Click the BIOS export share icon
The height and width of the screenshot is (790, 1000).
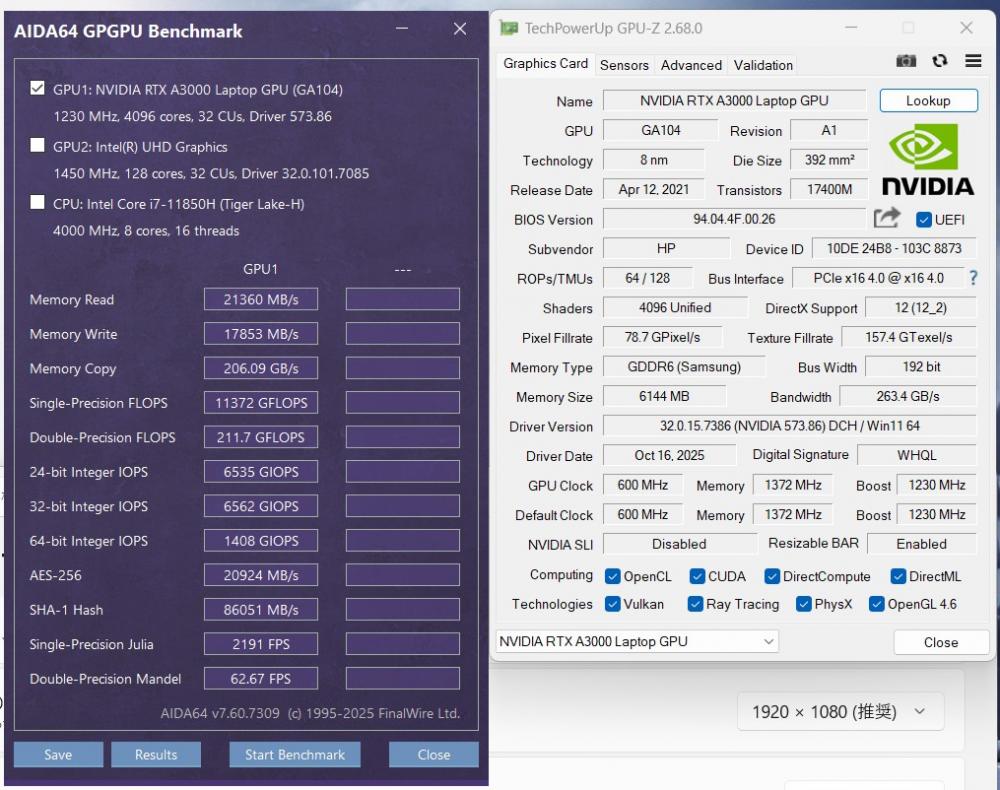pyautogui.click(x=886, y=218)
